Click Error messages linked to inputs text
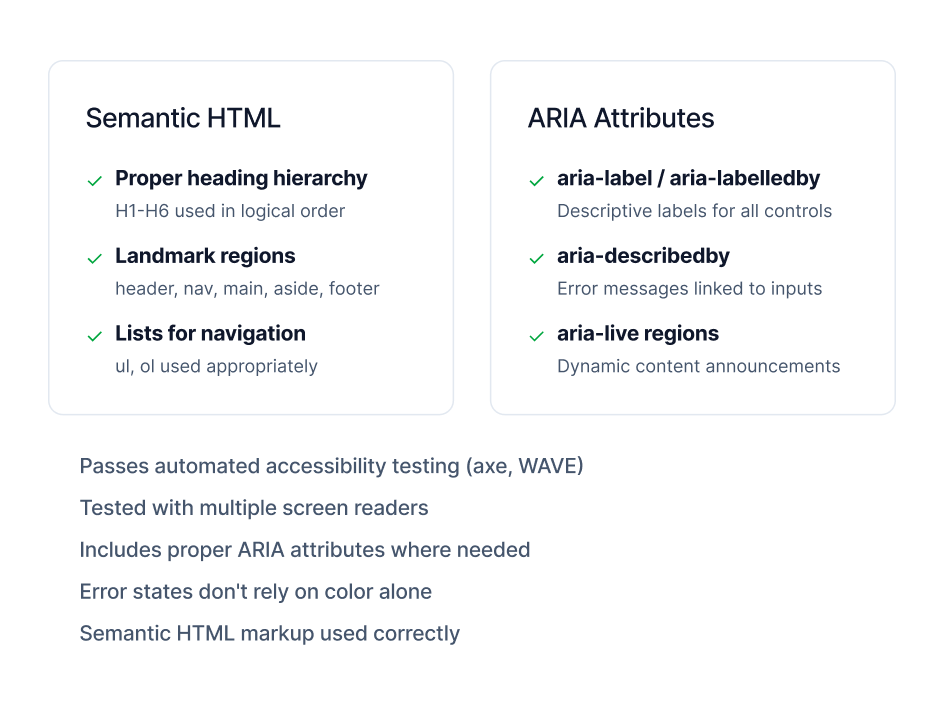Viewport: 944px width, 708px height. point(689,289)
